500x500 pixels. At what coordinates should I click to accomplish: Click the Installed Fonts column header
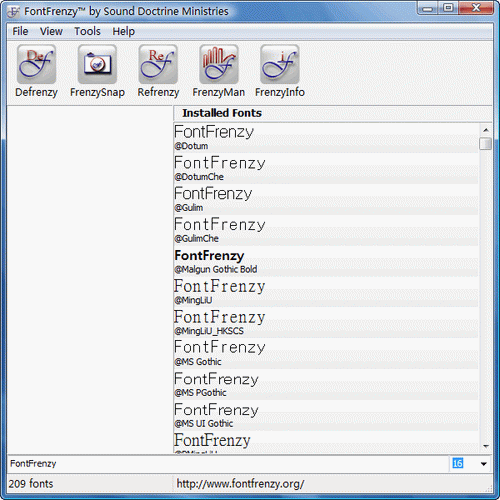click(x=332, y=113)
